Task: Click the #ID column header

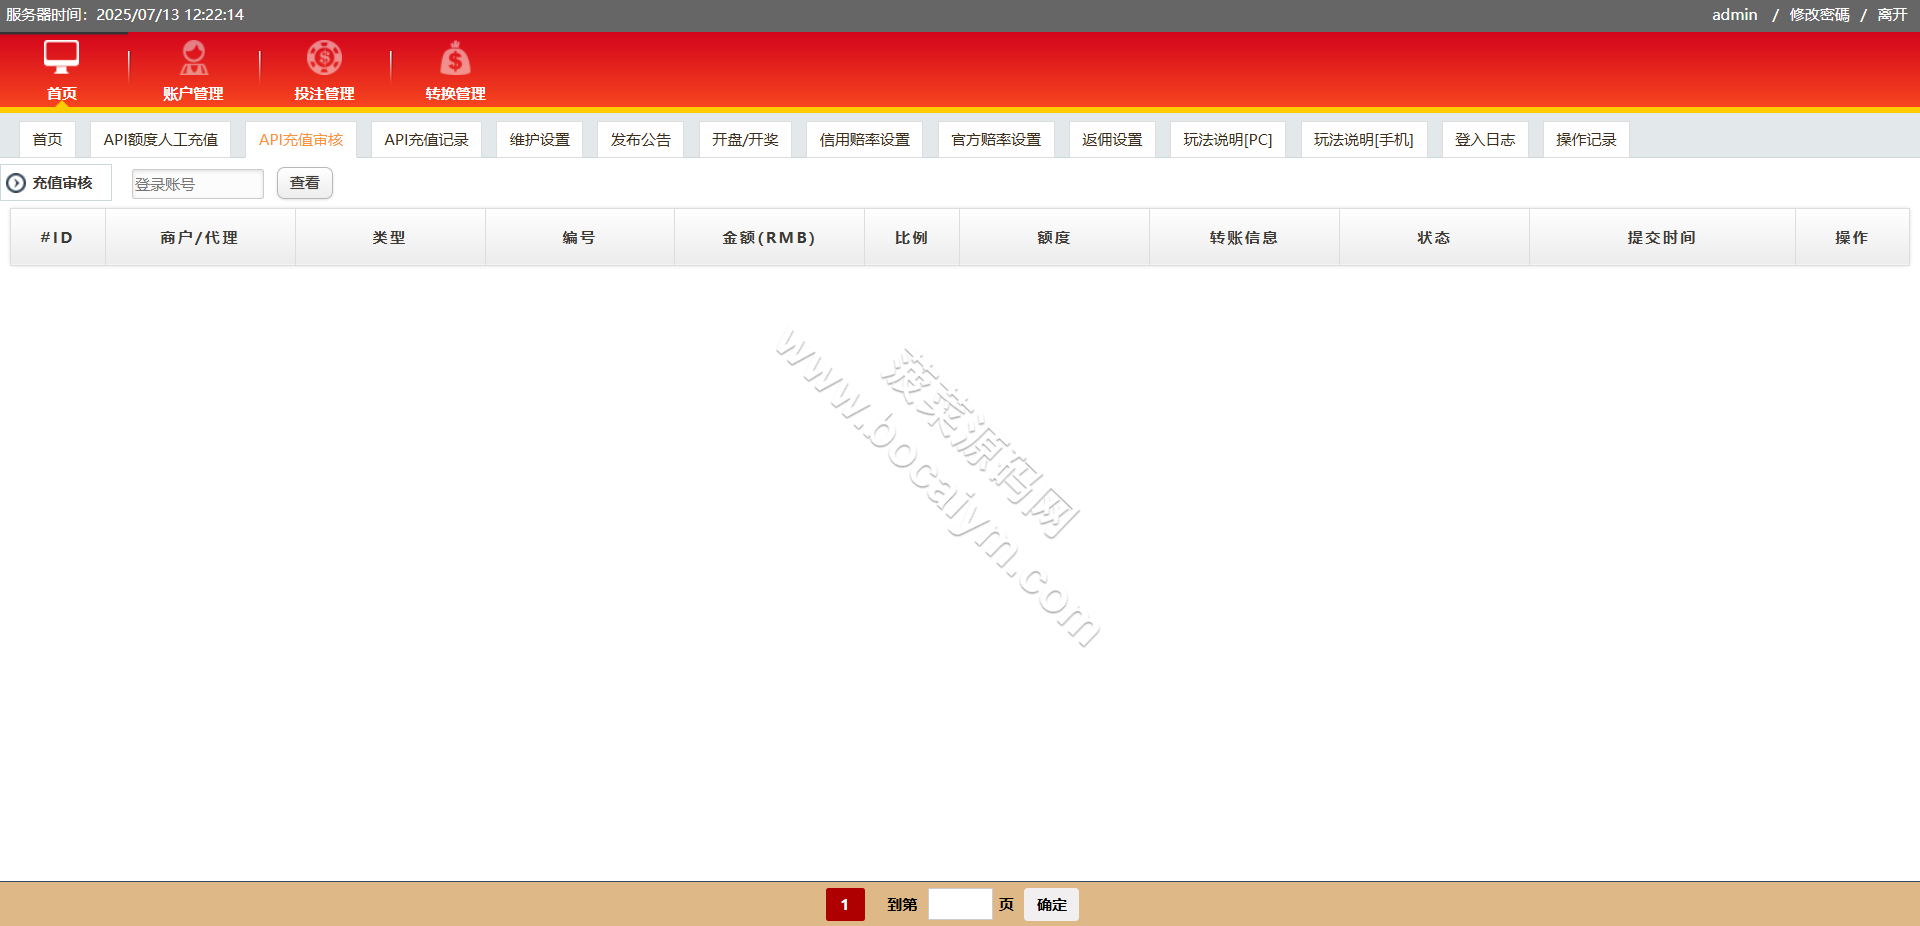Action: point(57,237)
